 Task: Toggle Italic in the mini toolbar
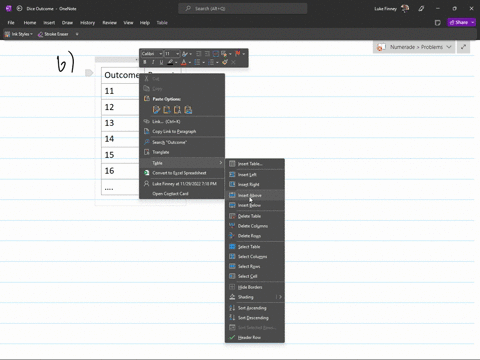pyautogui.click(x=153, y=62)
